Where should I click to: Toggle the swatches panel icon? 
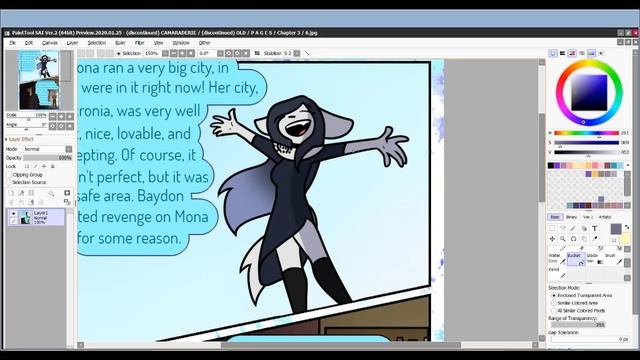point(591,53)
